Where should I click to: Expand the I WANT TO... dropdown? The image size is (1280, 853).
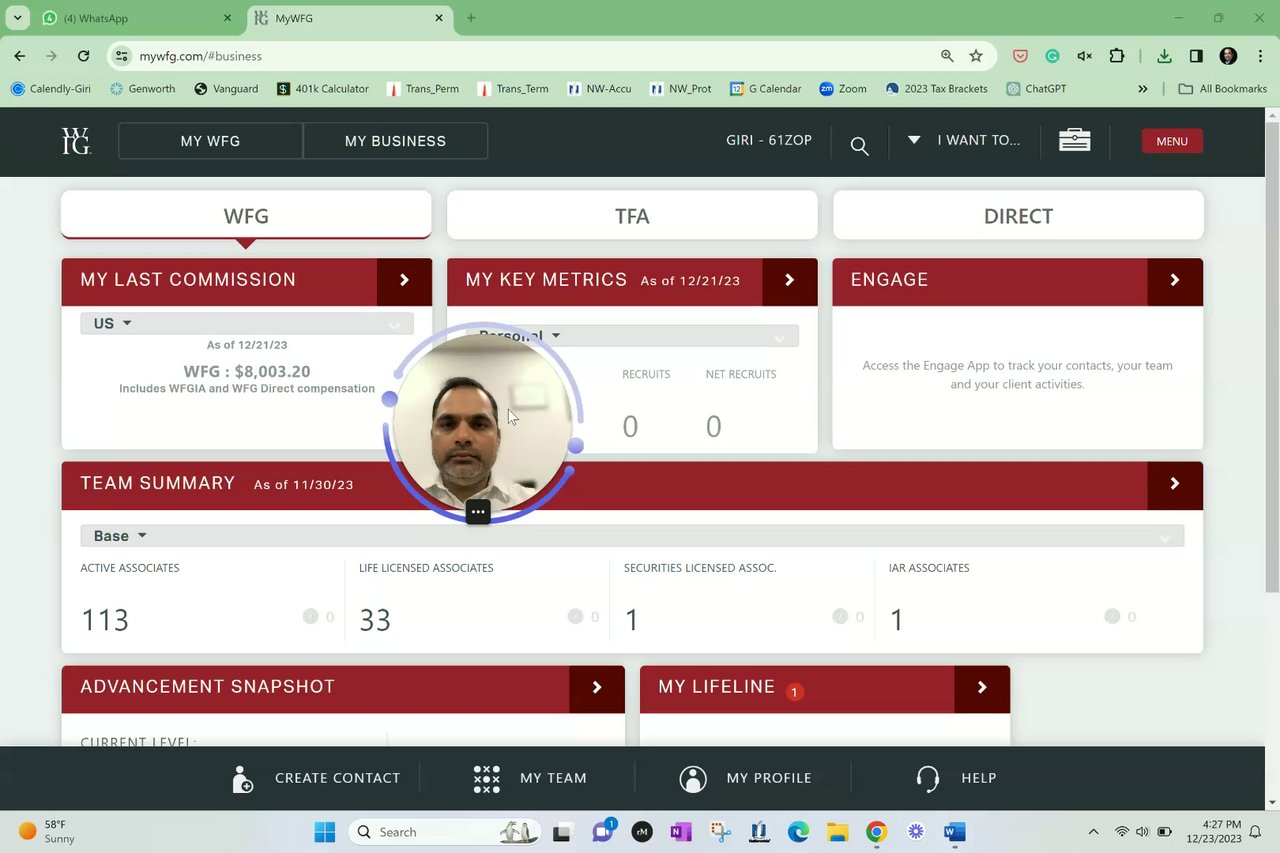965,140
